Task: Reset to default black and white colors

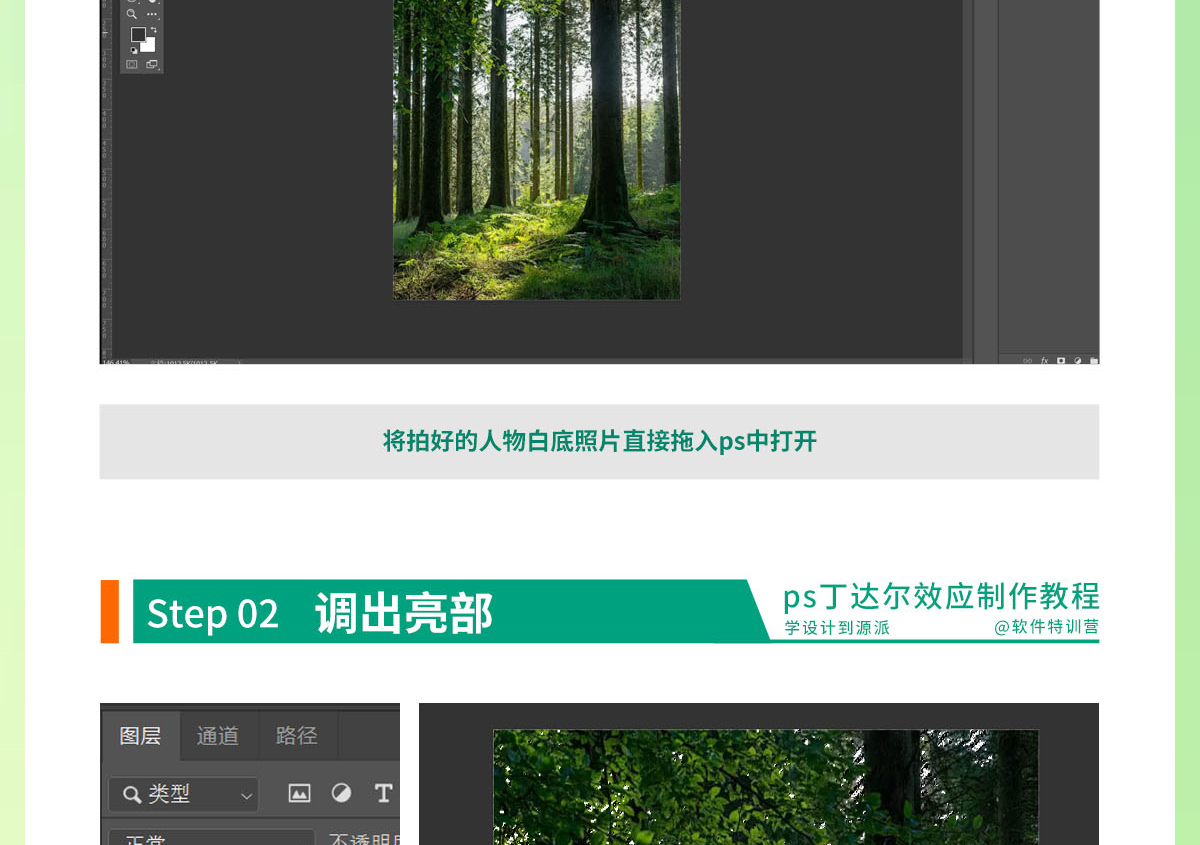Action: (x=134, y=50)
